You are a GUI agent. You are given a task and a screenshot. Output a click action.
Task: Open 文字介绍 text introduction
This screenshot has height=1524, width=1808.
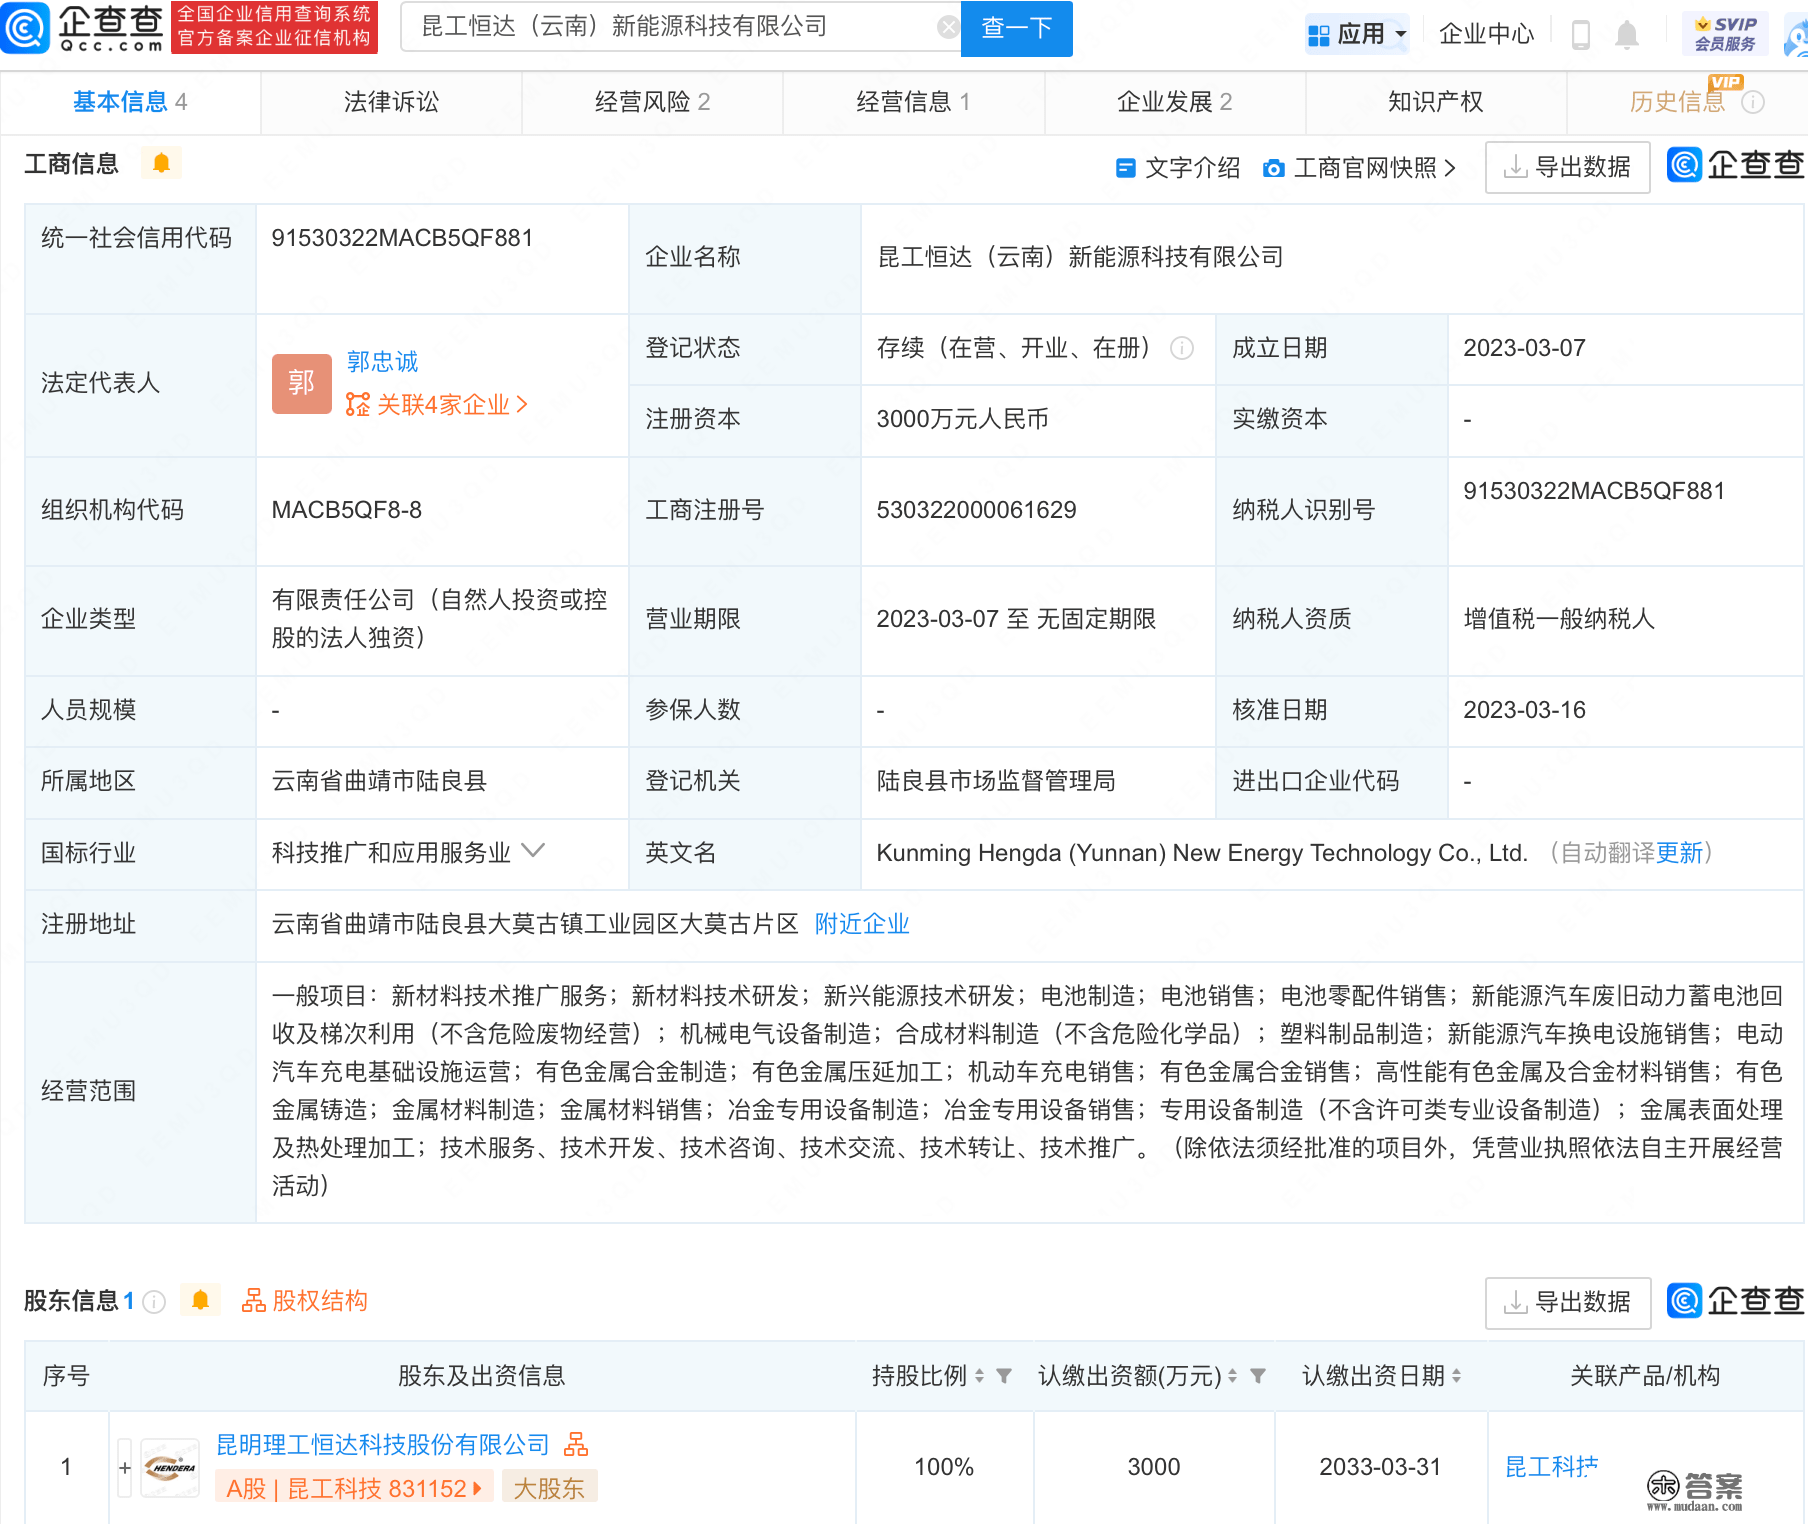coord(1178,168)
